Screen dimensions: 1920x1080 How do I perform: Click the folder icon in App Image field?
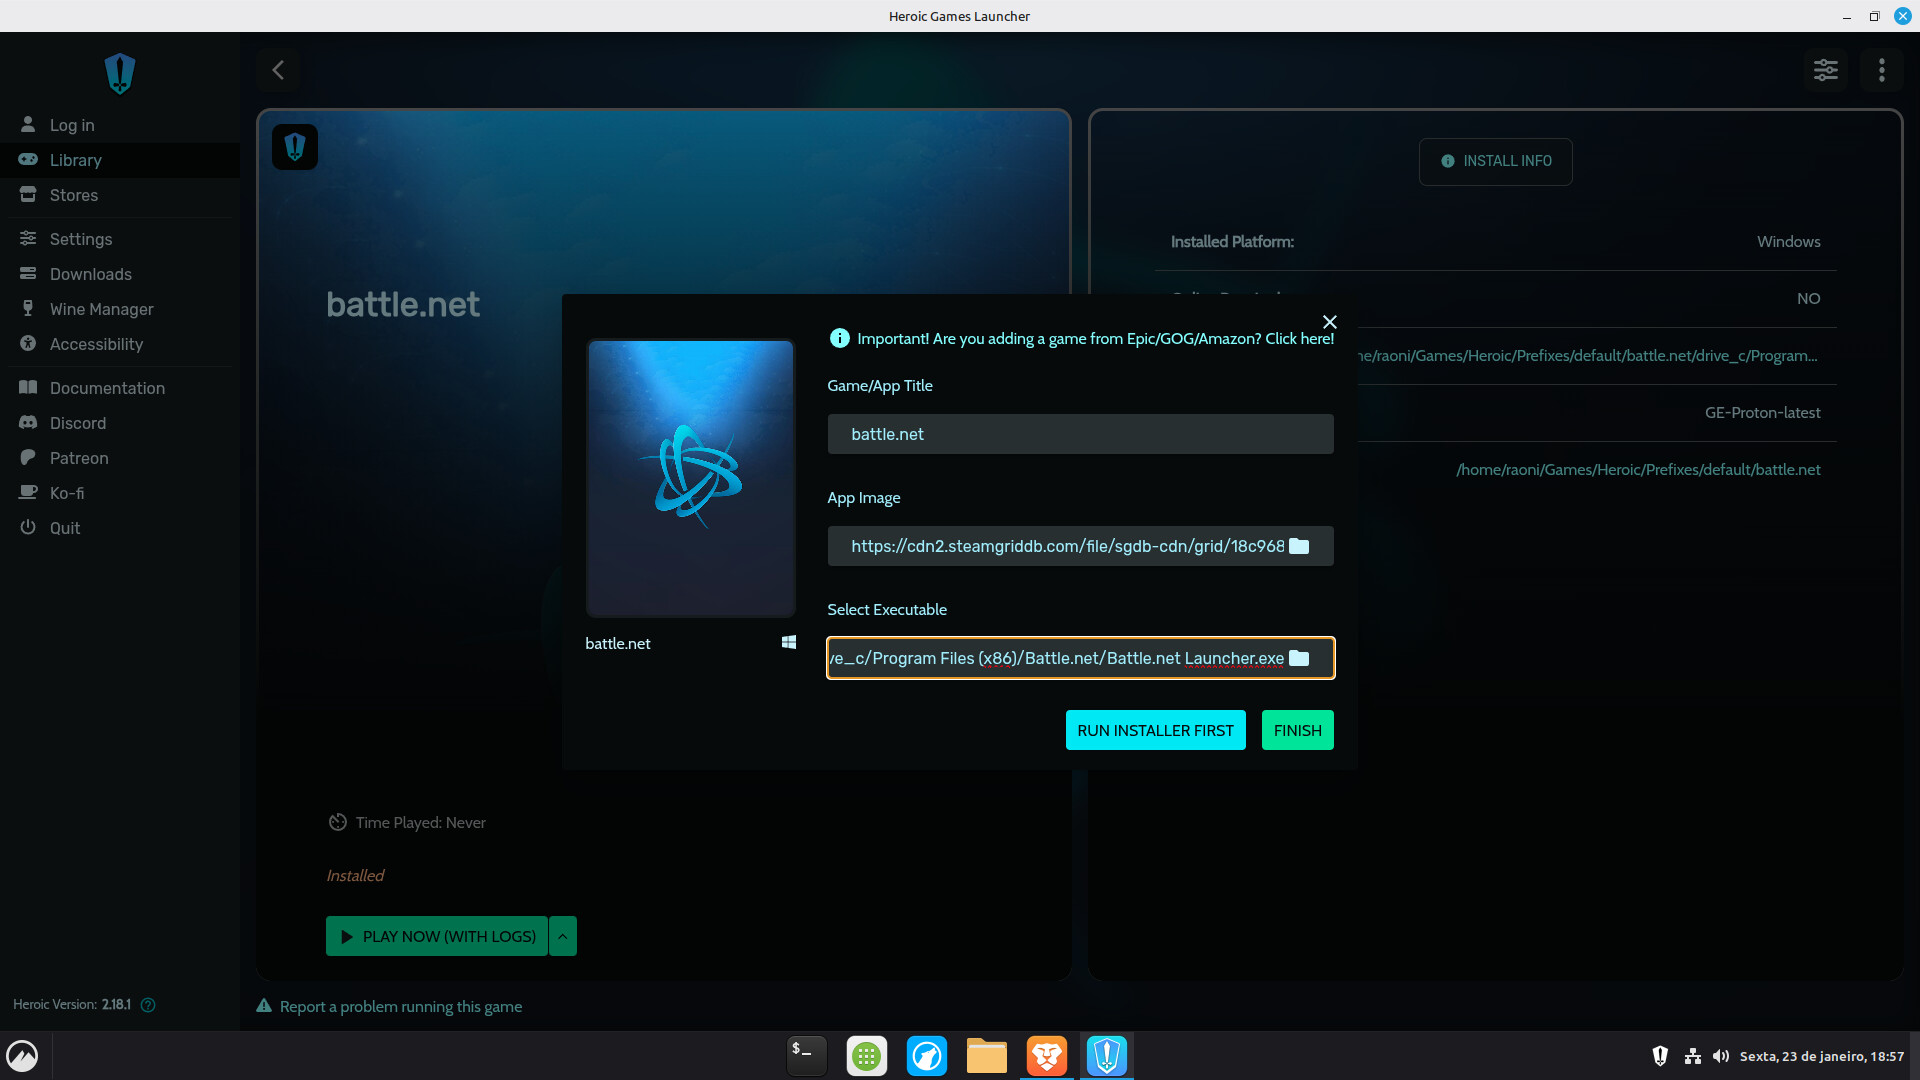pyautogui.click(x=1299, y=546)
